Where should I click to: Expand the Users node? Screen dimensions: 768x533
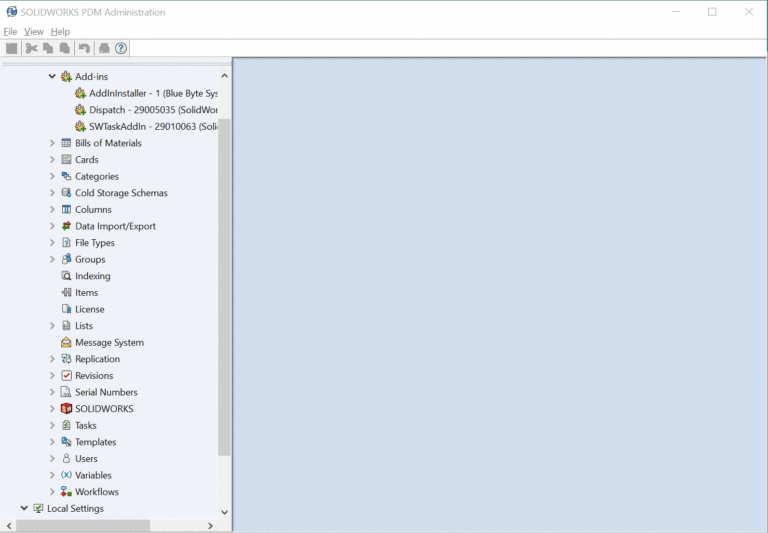point(52,459)
